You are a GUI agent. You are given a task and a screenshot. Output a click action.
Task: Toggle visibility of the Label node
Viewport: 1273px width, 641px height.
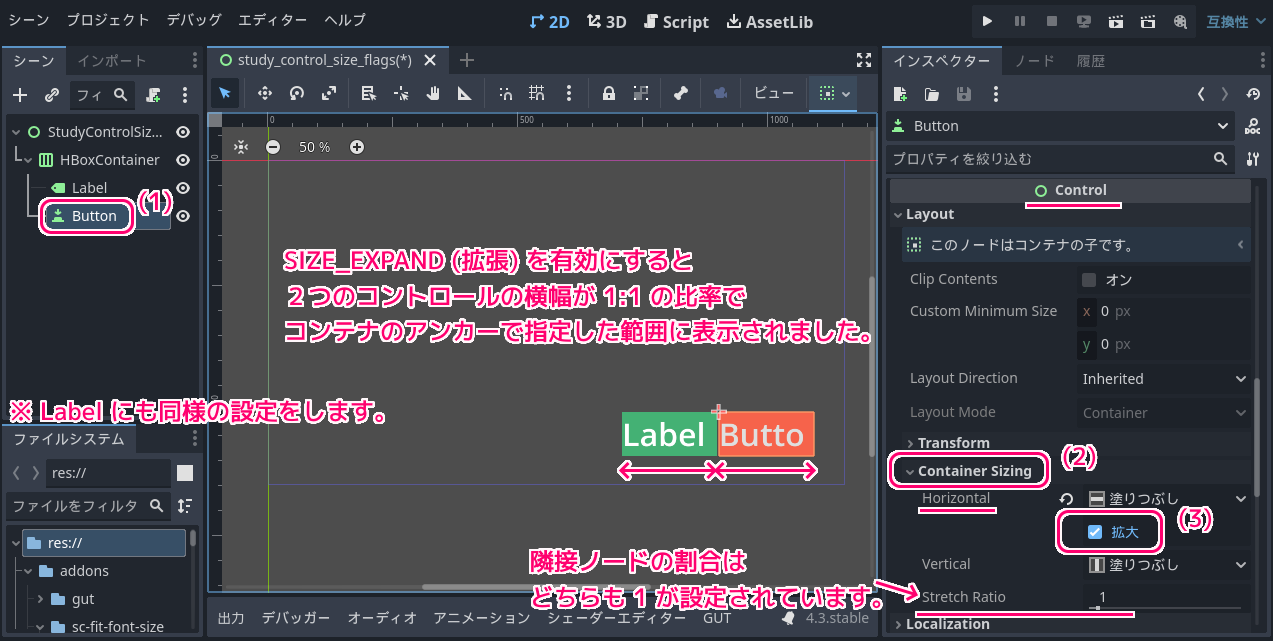coord(183,188)
